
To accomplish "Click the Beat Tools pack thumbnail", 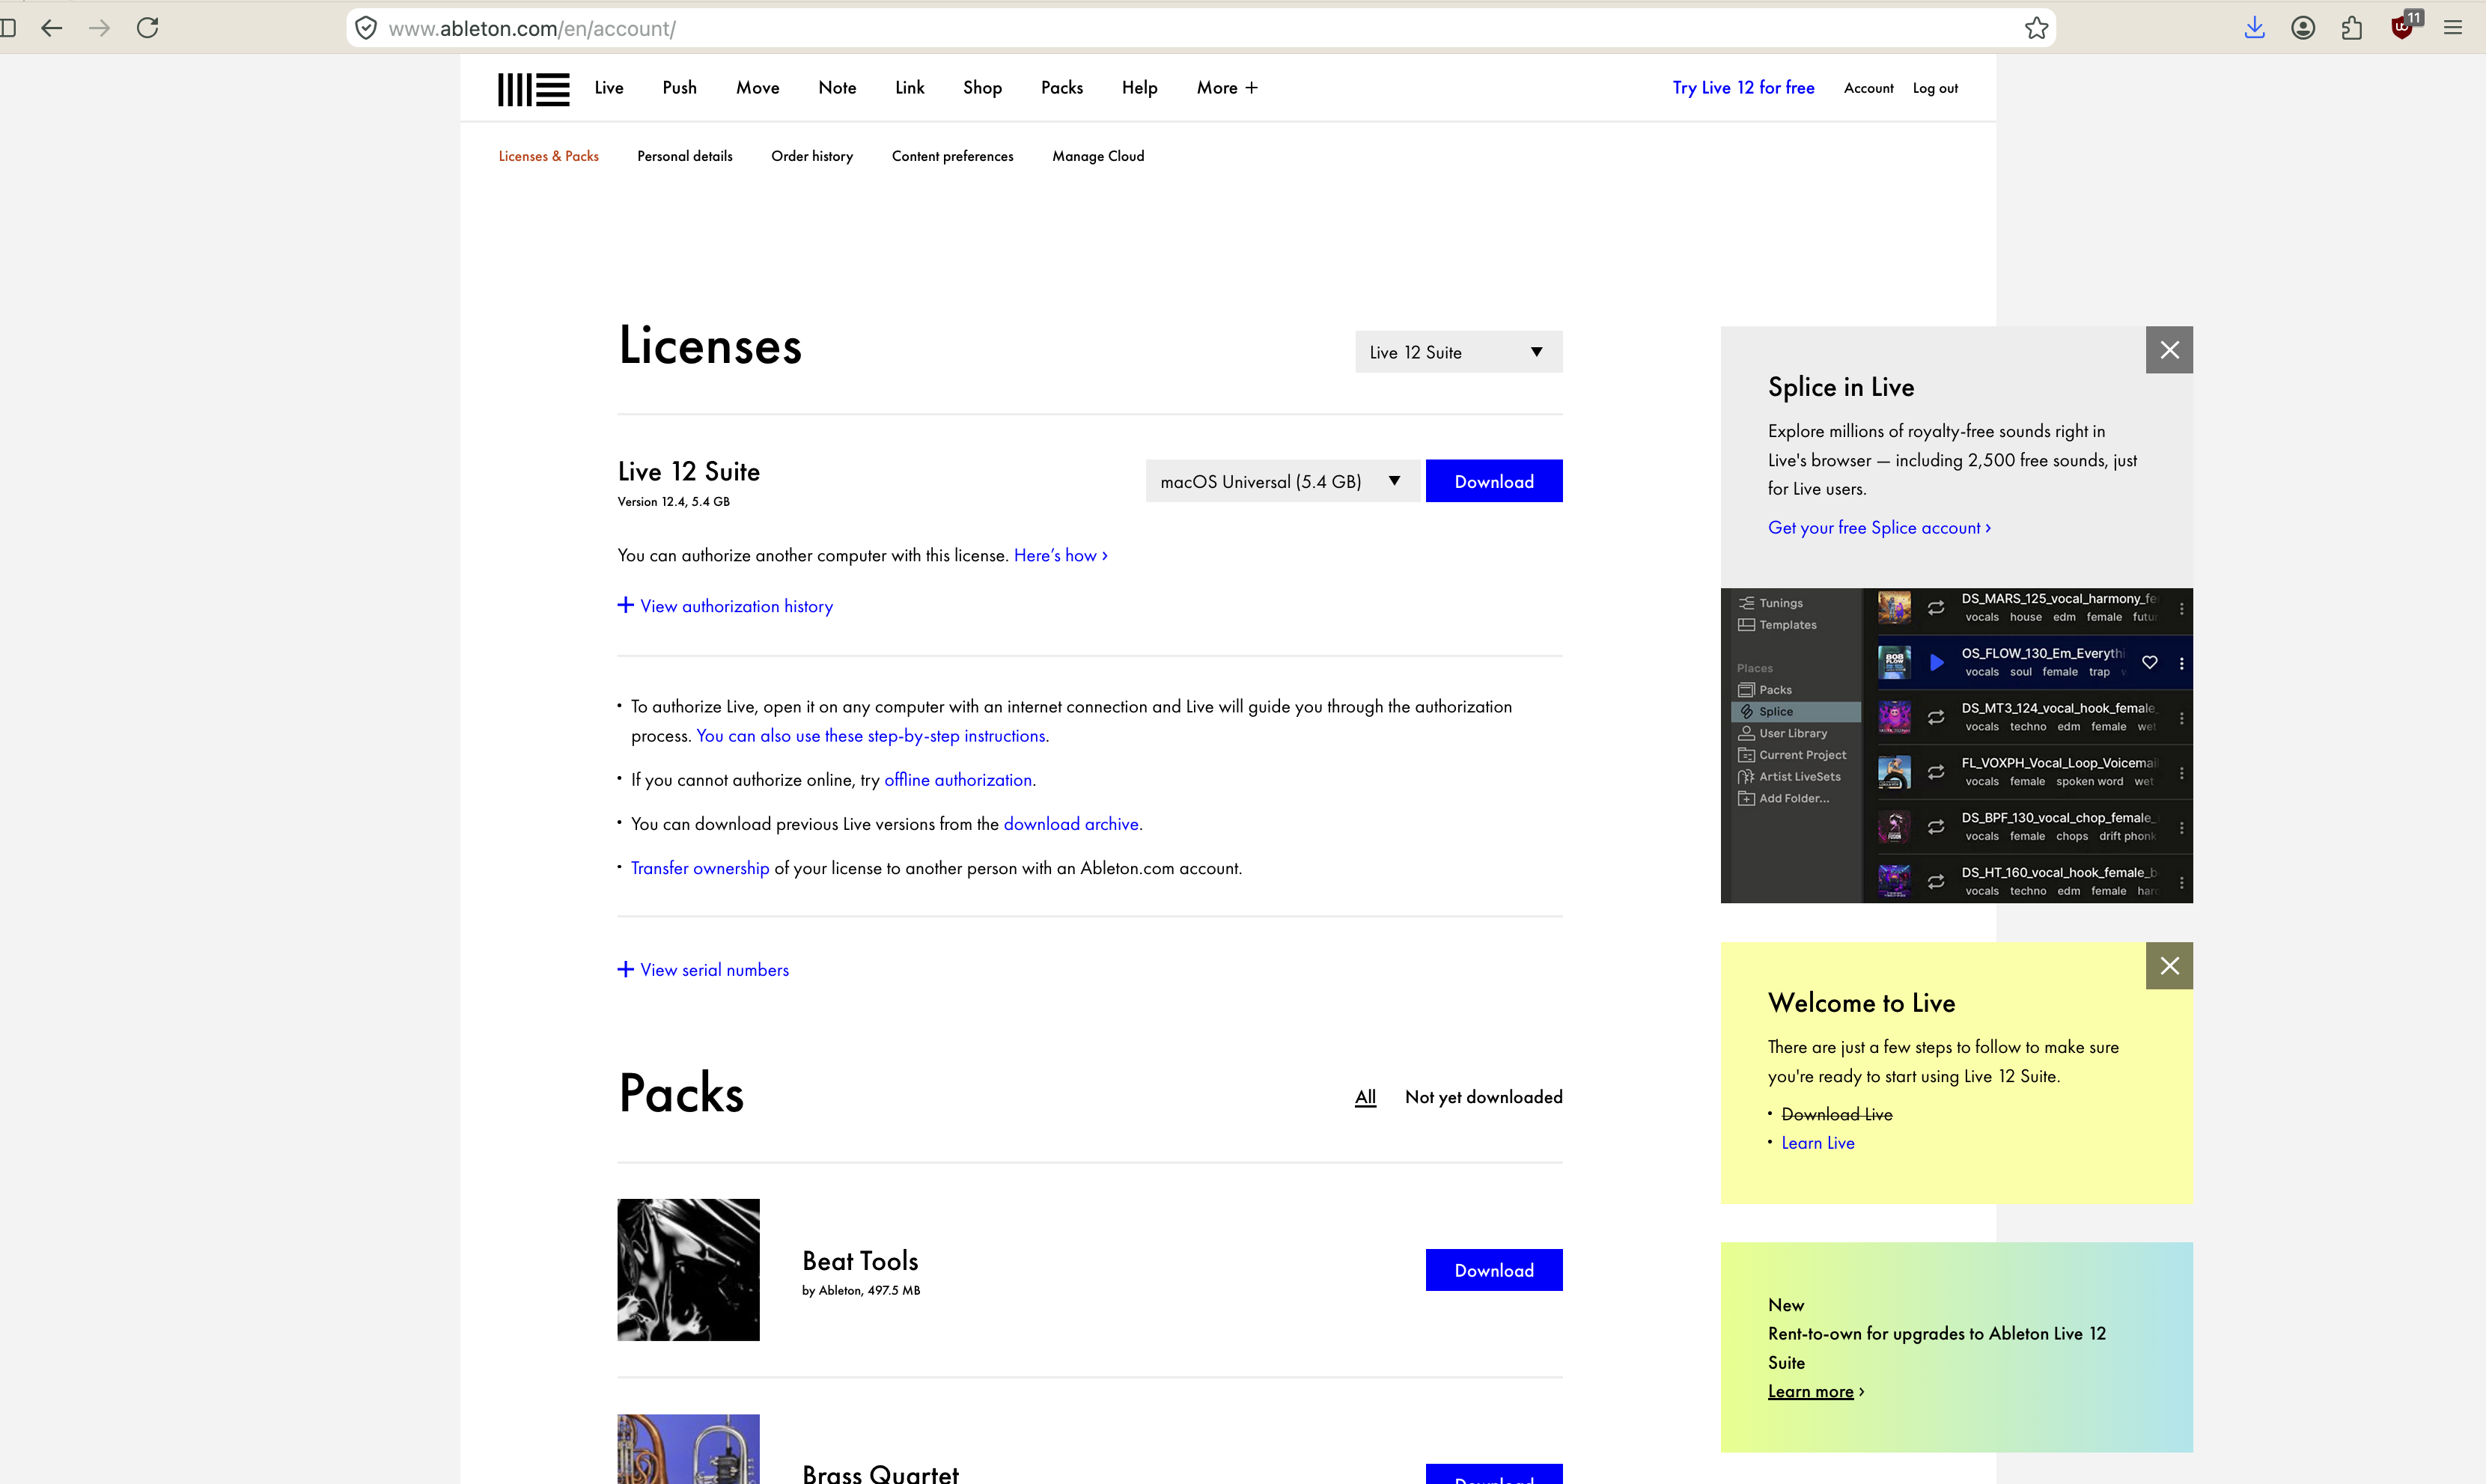I will coord(688,1270).
